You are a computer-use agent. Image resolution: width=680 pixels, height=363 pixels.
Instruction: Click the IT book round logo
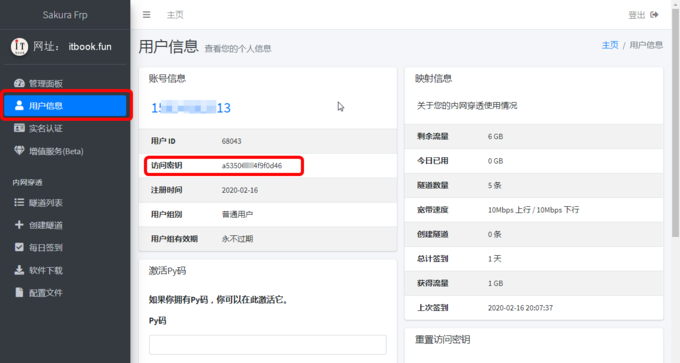click(19, 47)
